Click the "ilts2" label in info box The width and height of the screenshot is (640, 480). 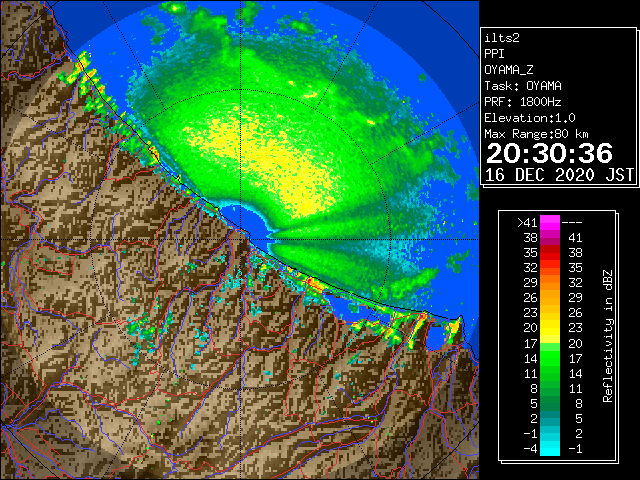click(502, 38)
